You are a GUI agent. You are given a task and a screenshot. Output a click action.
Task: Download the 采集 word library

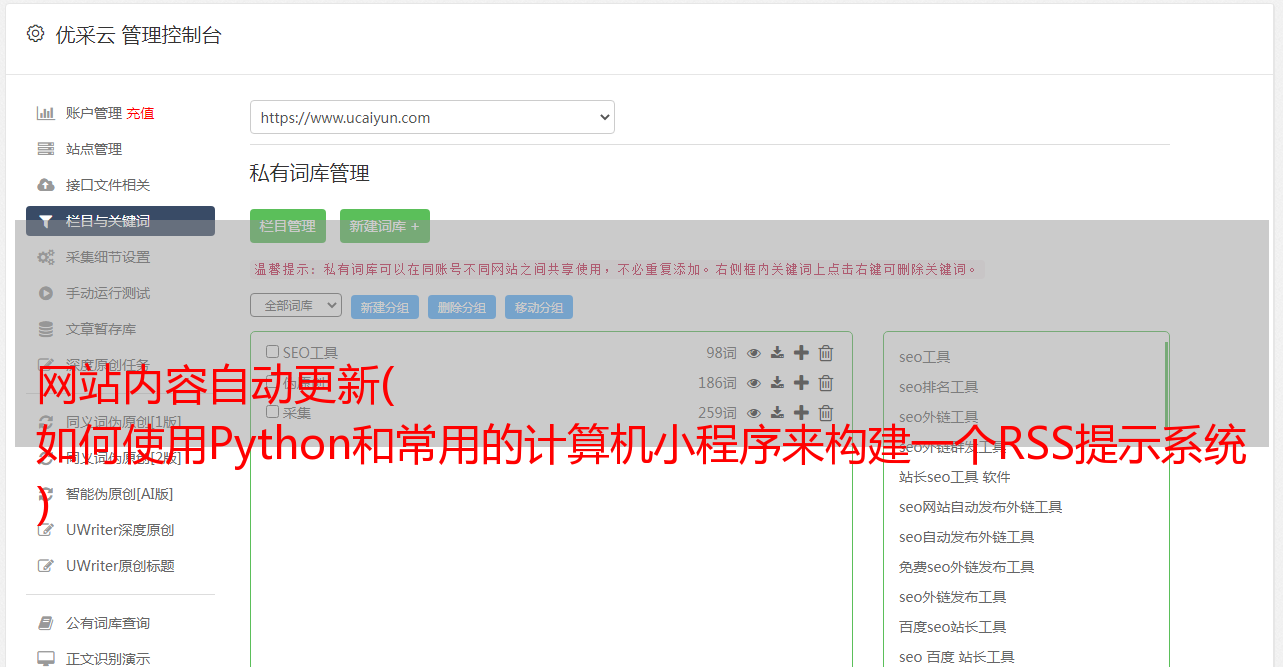point(777,413)
